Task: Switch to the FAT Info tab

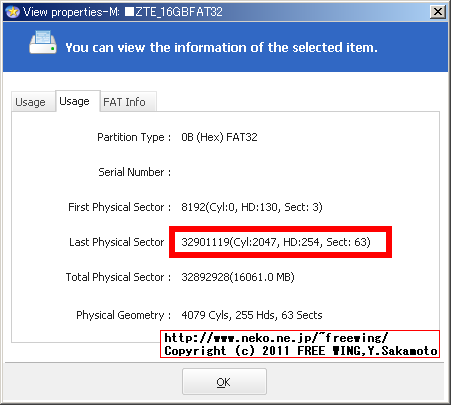Action: 128,102
